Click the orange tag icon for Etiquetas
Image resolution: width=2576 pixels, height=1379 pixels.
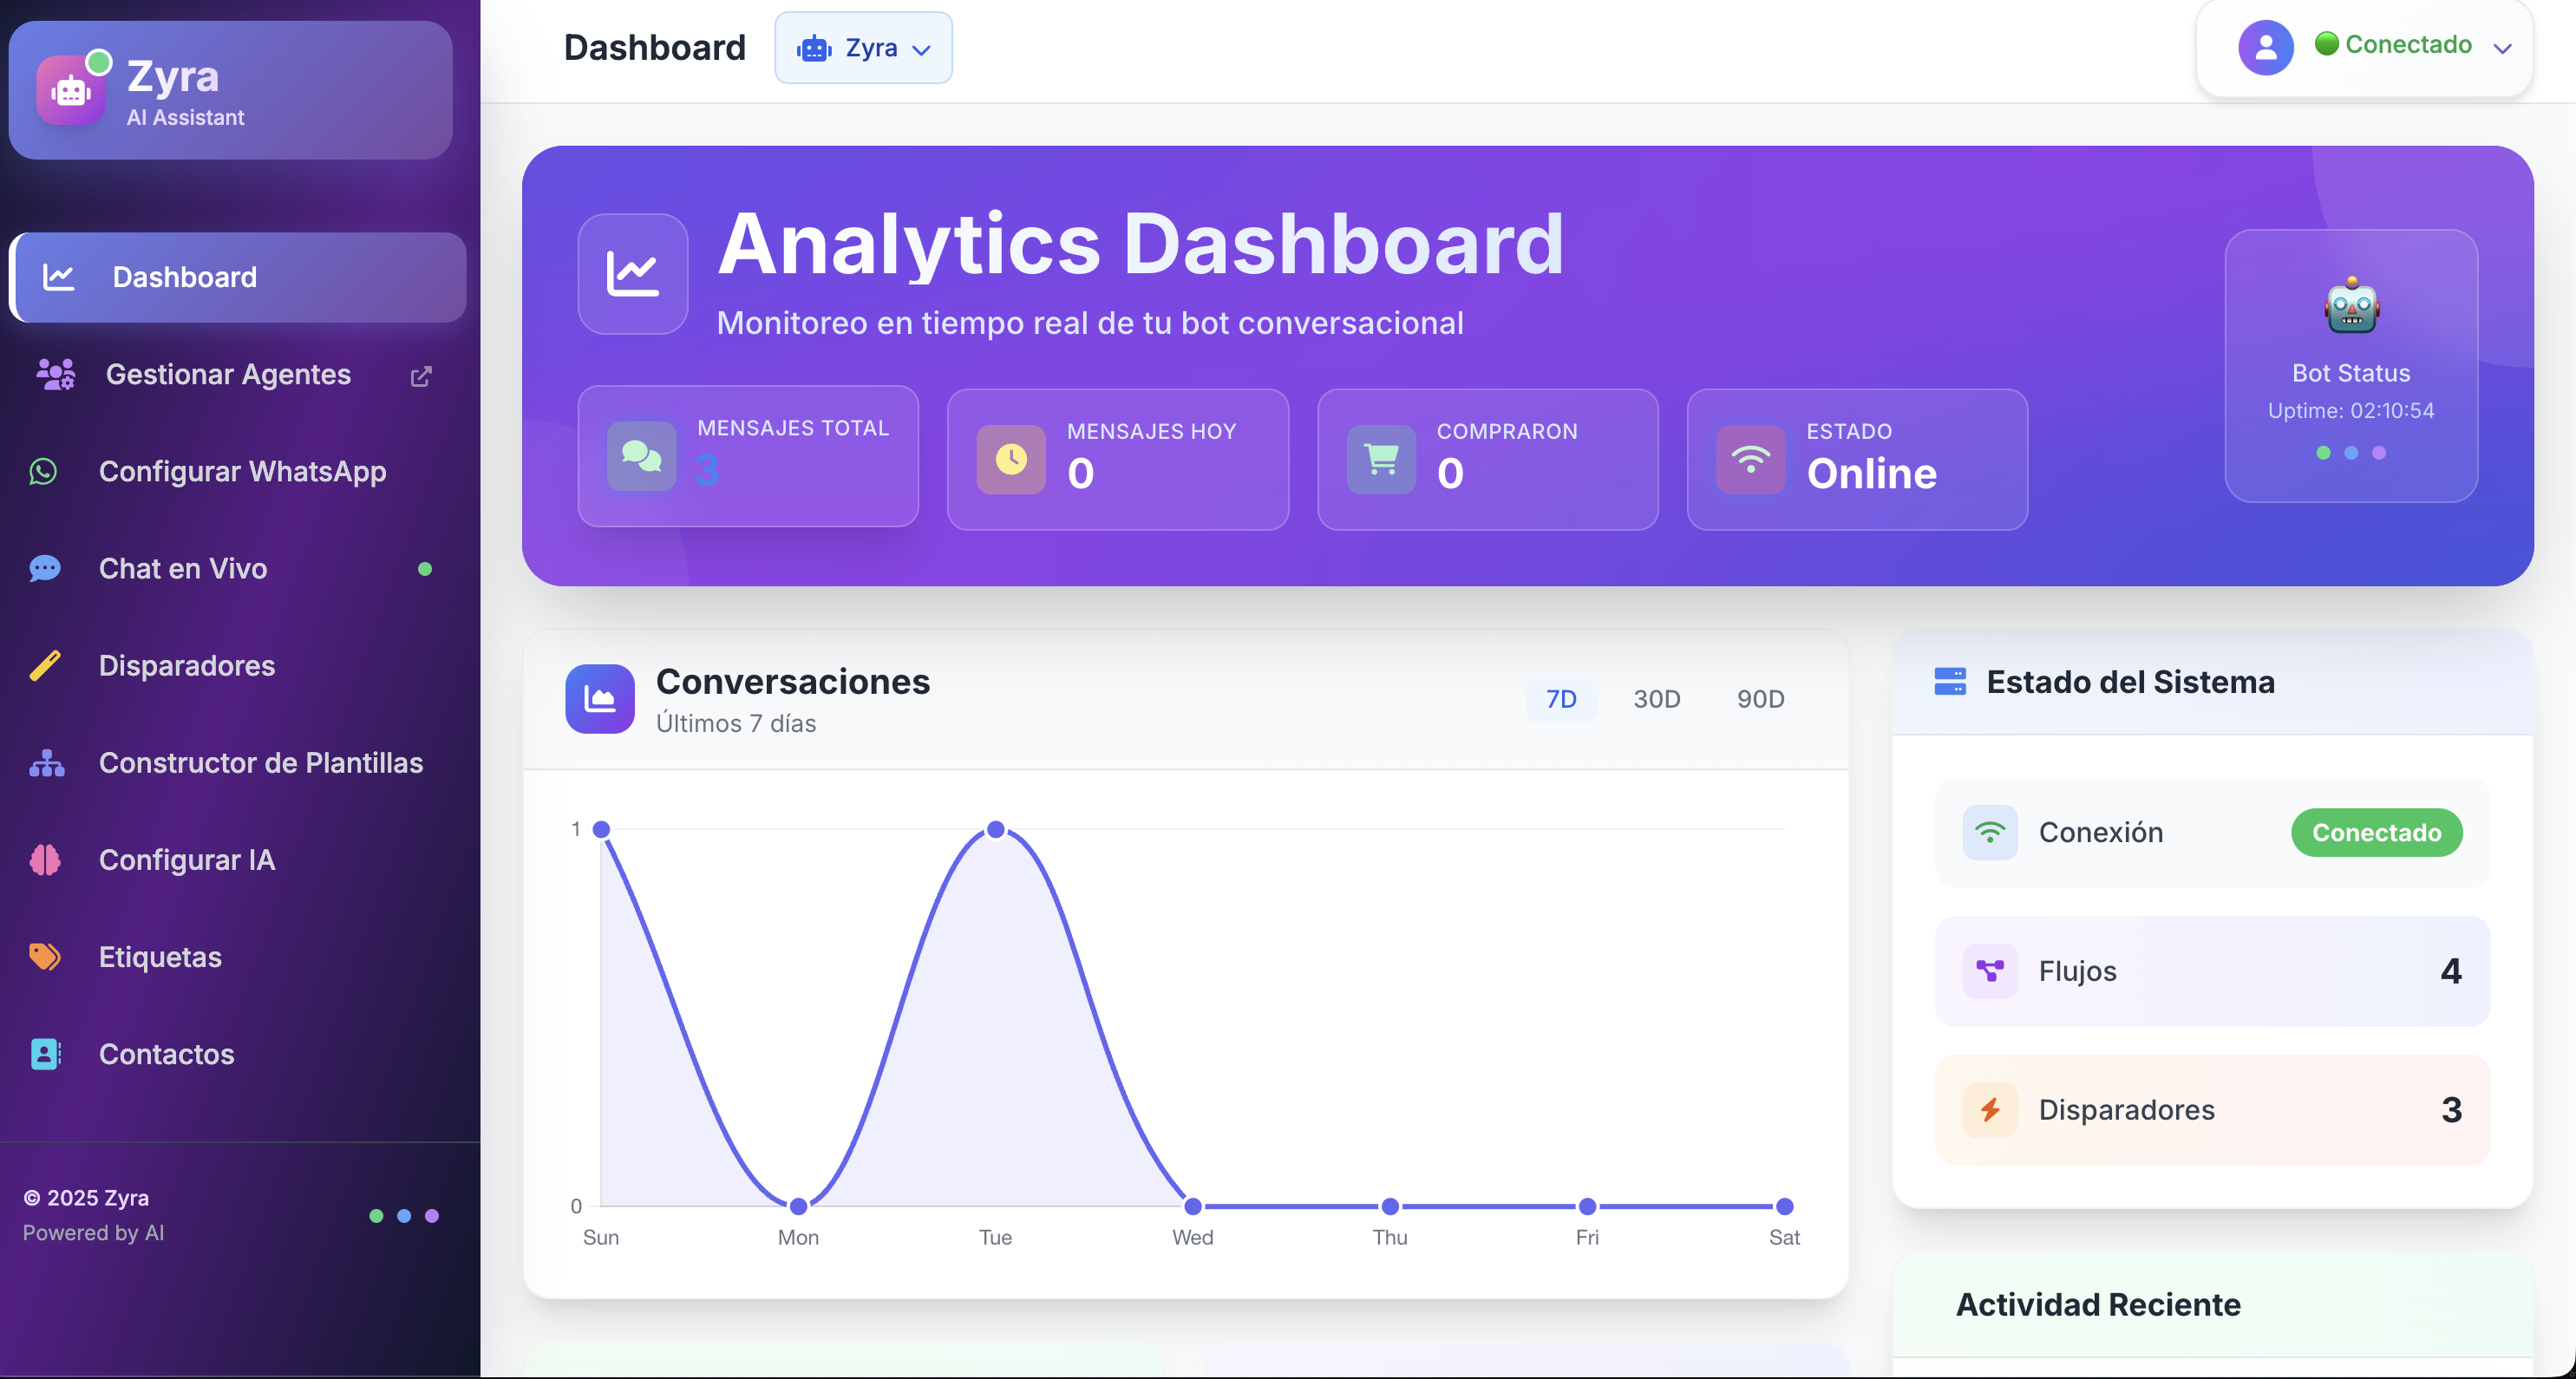[x=45, y=957]
